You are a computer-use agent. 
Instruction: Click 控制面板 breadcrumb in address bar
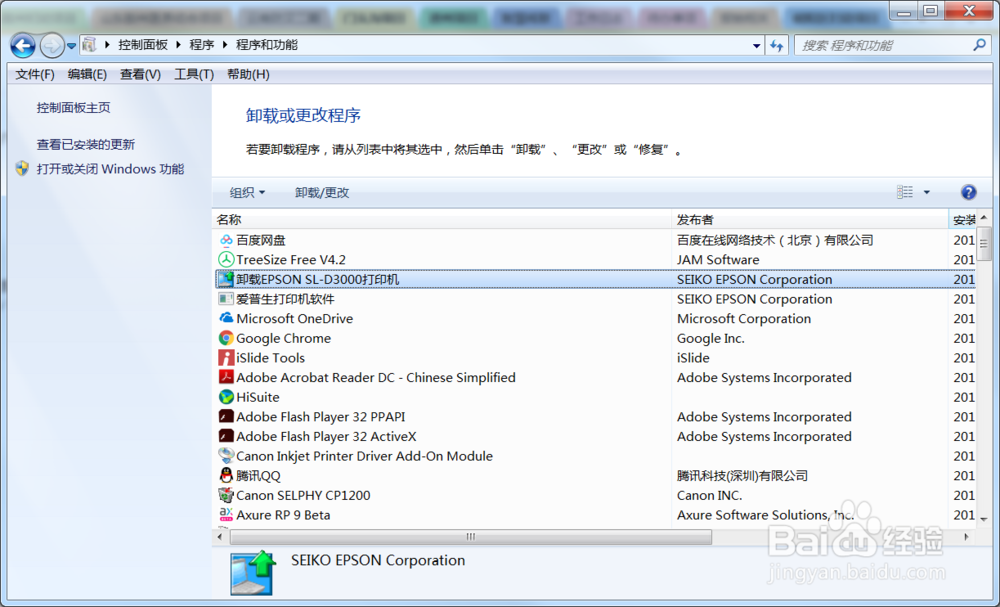143,45
